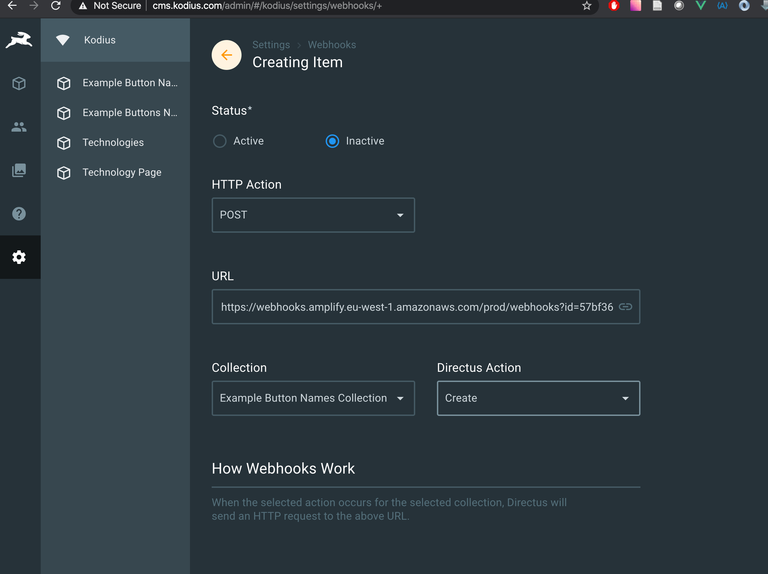The height and width of the screenshot is (574, 768).
Task: Click the Directus rabbit logo
Action: [x=19, y=40]
